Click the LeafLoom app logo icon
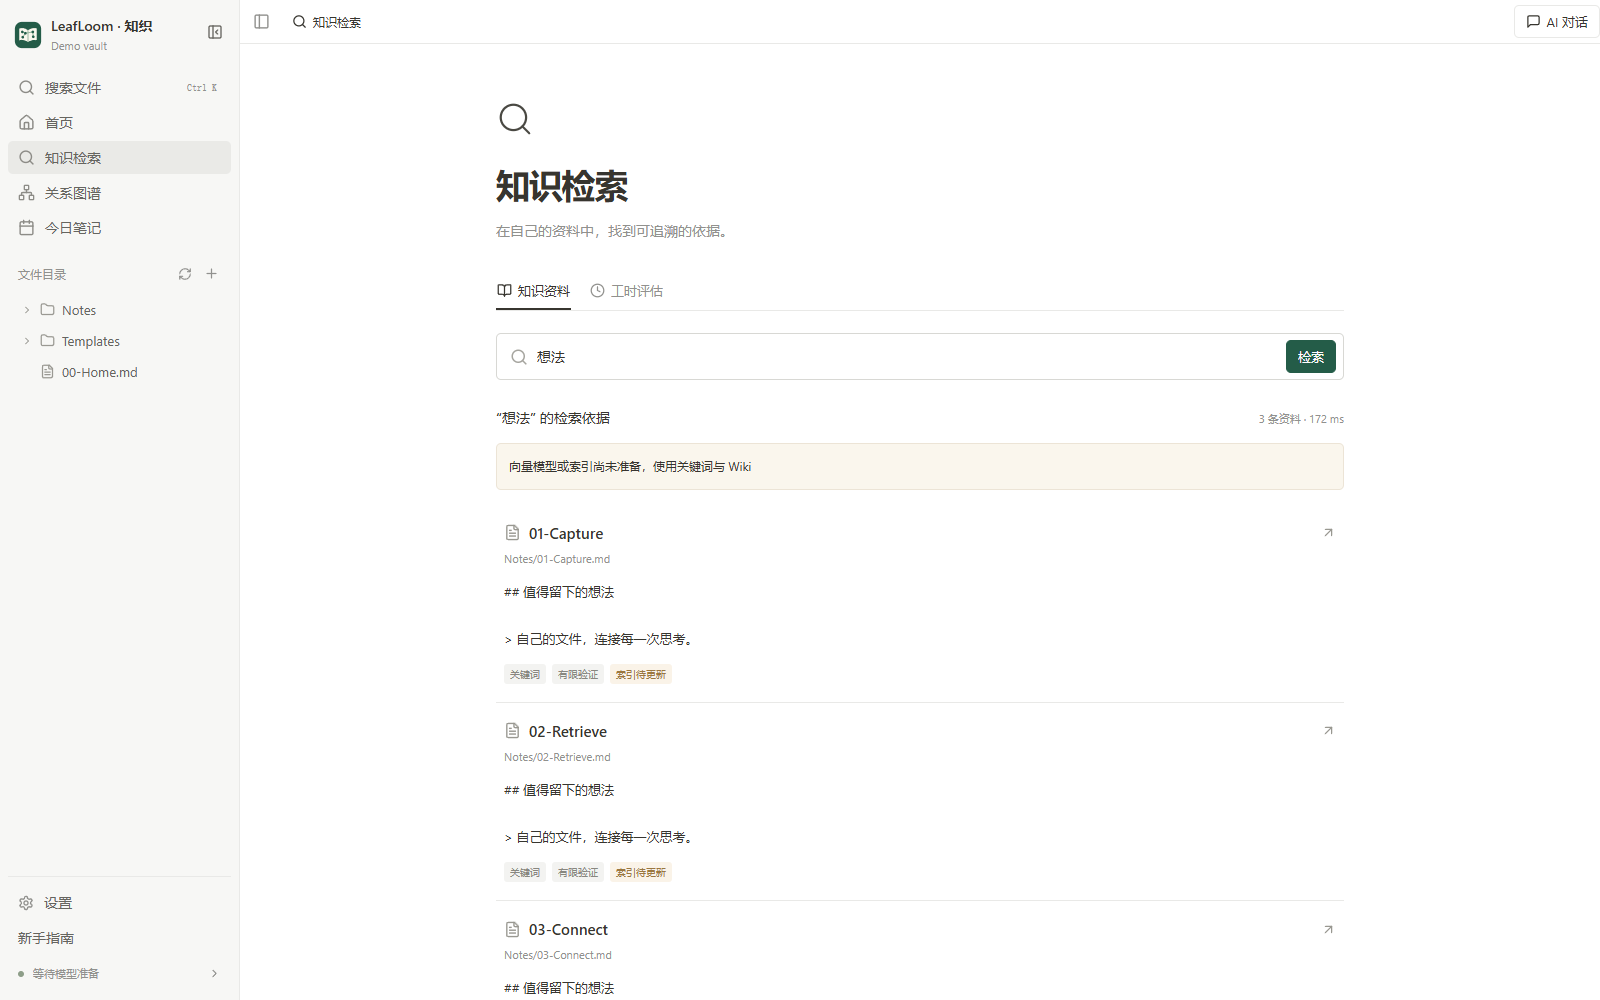1600x1000 pixels. click(x=28, y=35)
